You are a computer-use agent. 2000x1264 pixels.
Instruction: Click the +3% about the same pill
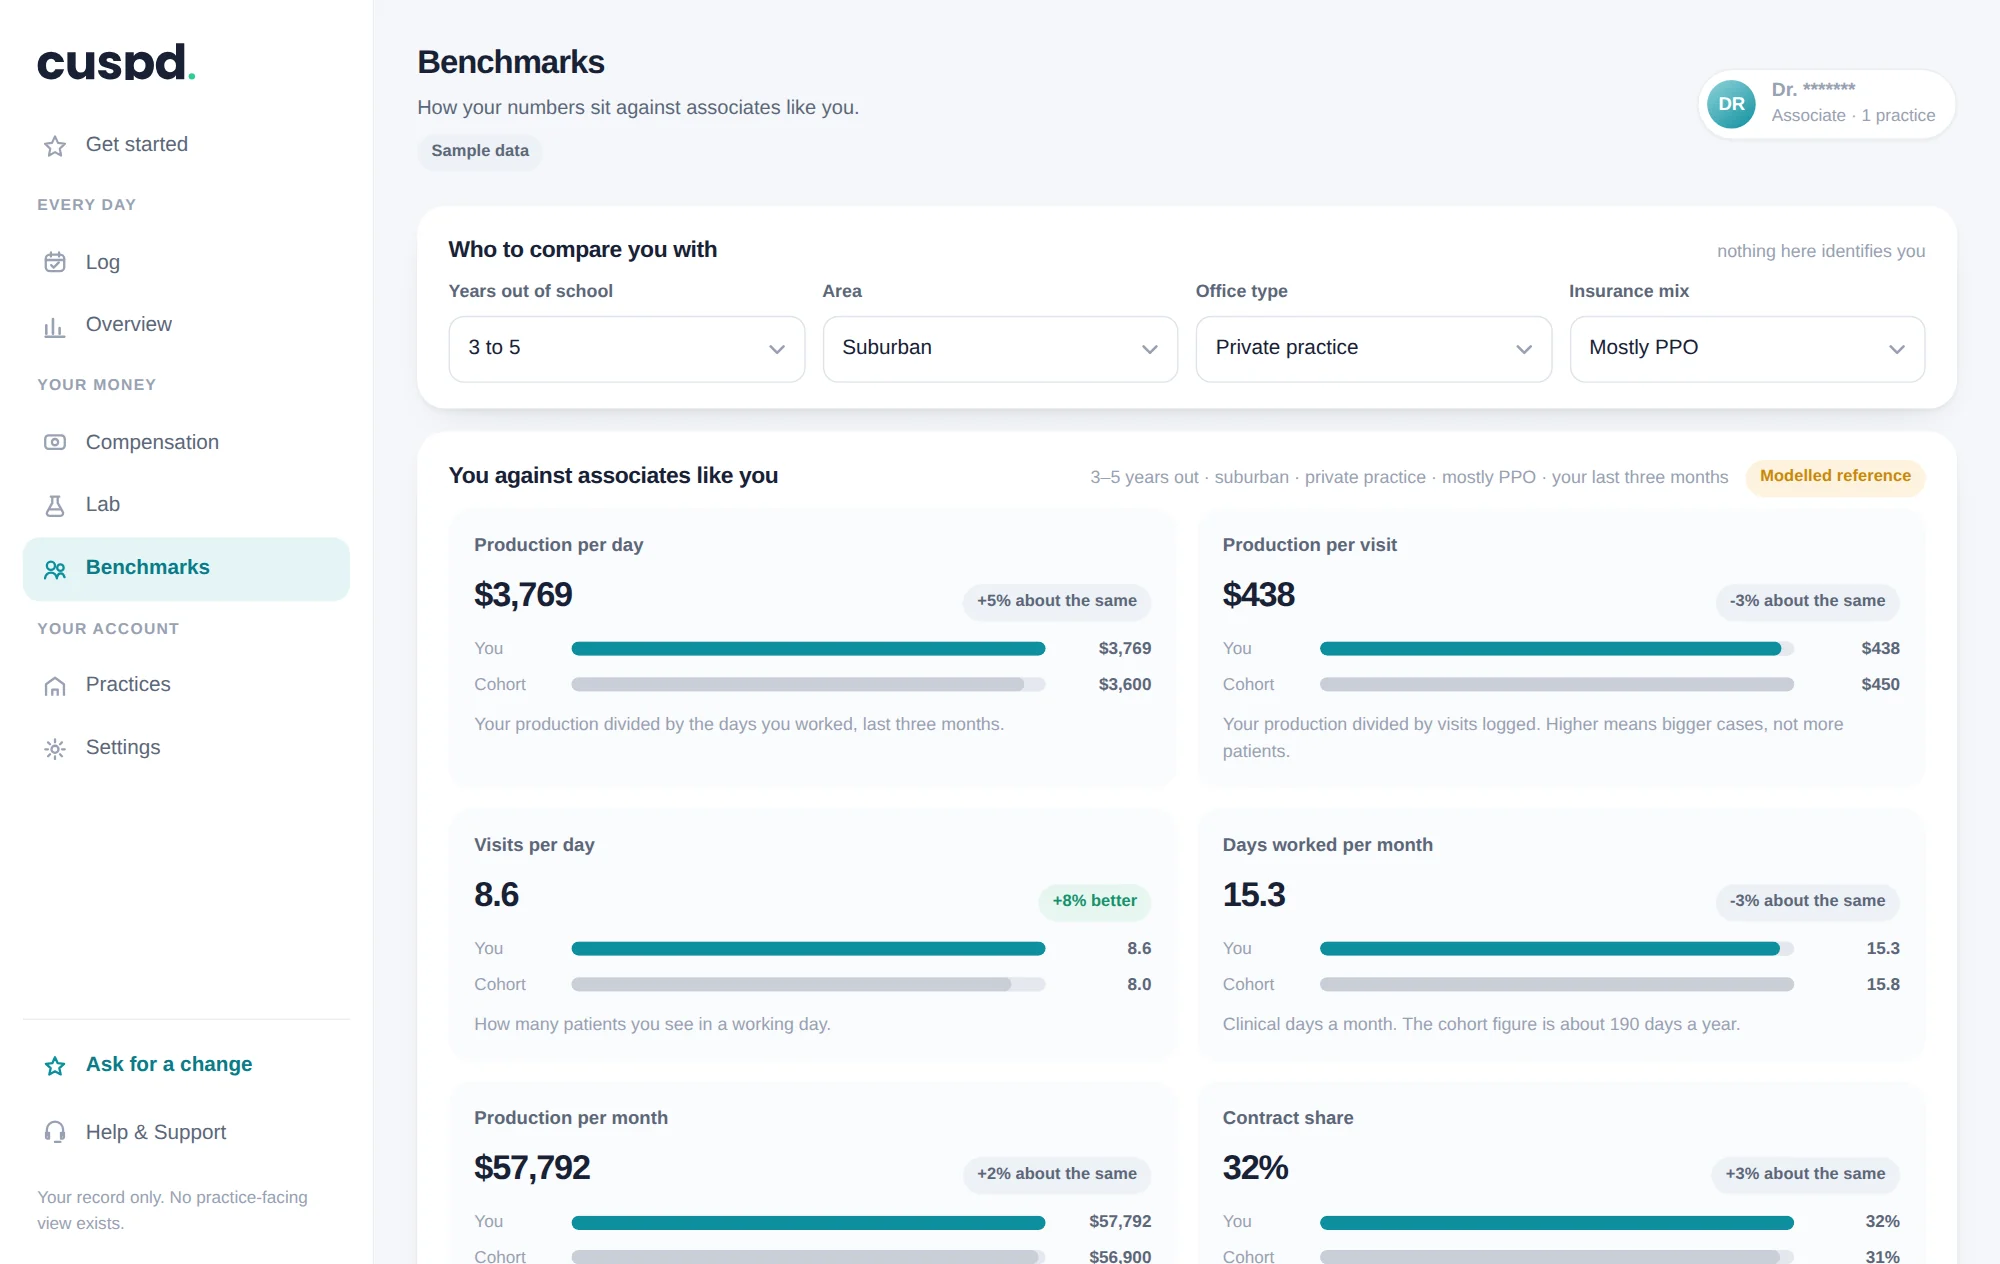point(1805,1174)
